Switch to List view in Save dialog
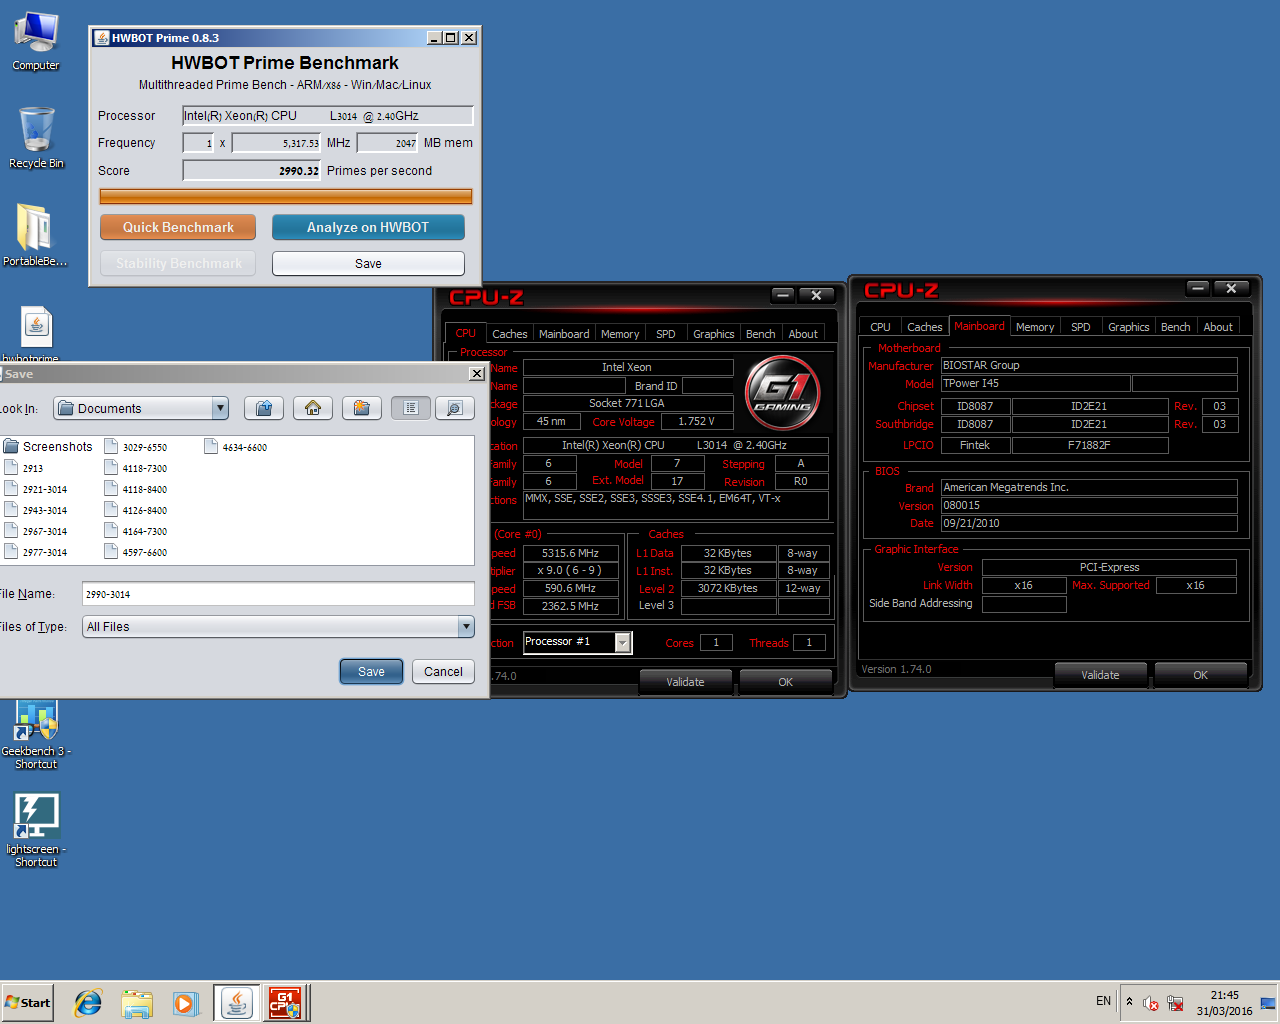The image size is (1280, 1024). coord(411,408)
